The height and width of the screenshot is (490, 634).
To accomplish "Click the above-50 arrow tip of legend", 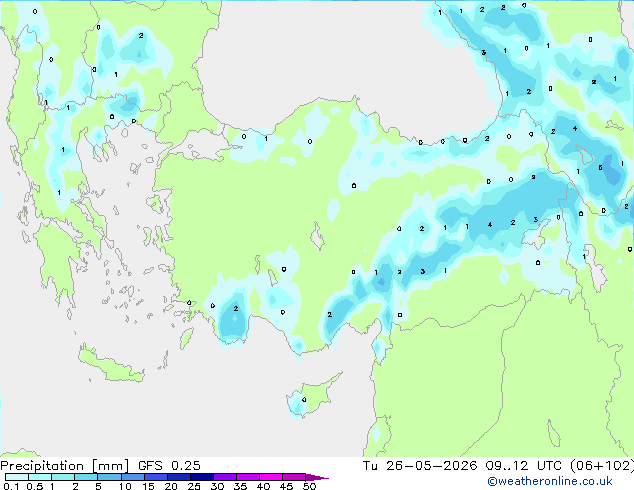I will (x=317, y=477).
